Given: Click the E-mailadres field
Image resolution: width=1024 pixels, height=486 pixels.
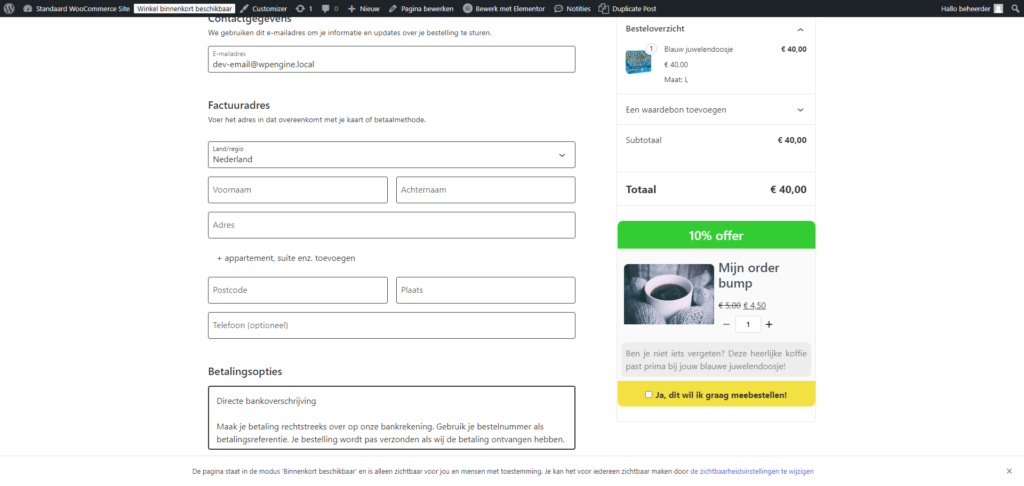Looking at the screenshot, I should coord(391,59).
